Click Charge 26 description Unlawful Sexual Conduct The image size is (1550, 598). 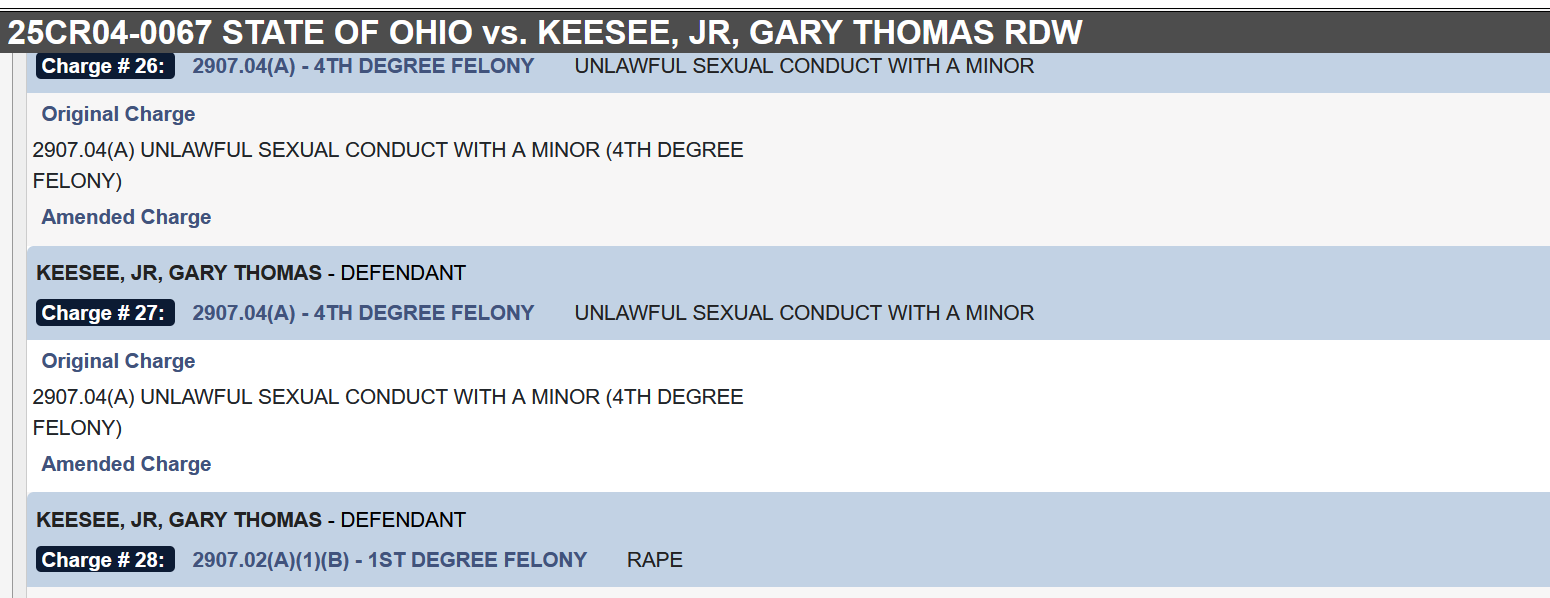click(x=804, y=66)
